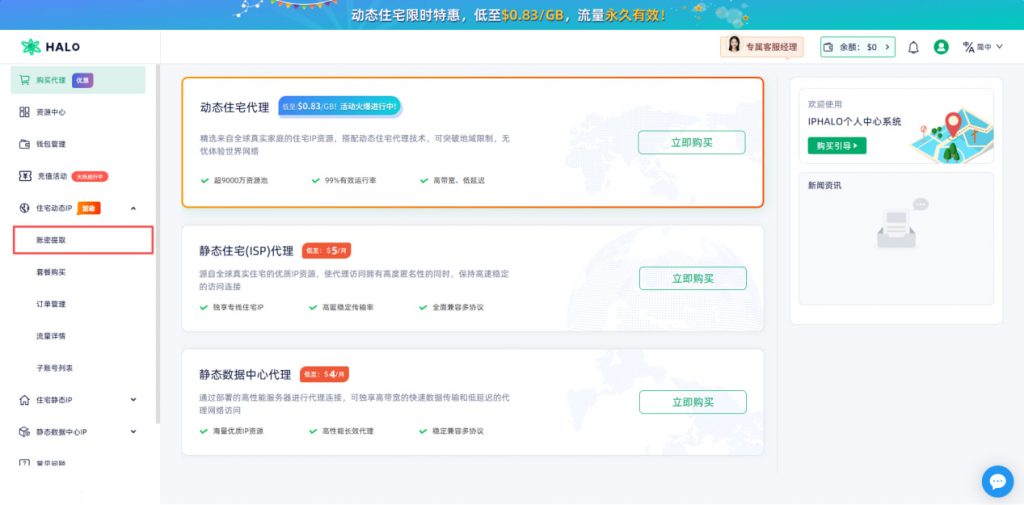Expand the 静态数据中心IP sidebar section
This screenshot has width=1024, height=505.
pos(134,432)
